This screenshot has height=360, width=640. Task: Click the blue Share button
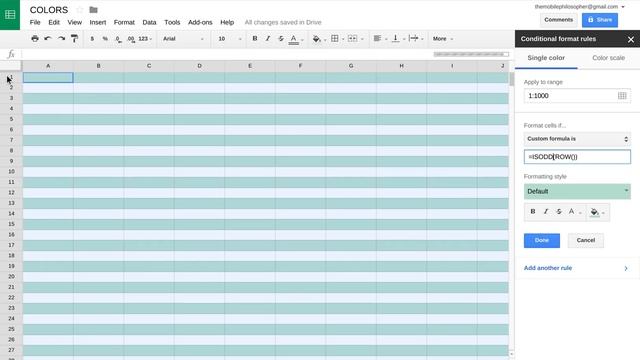tap(600, 20)
